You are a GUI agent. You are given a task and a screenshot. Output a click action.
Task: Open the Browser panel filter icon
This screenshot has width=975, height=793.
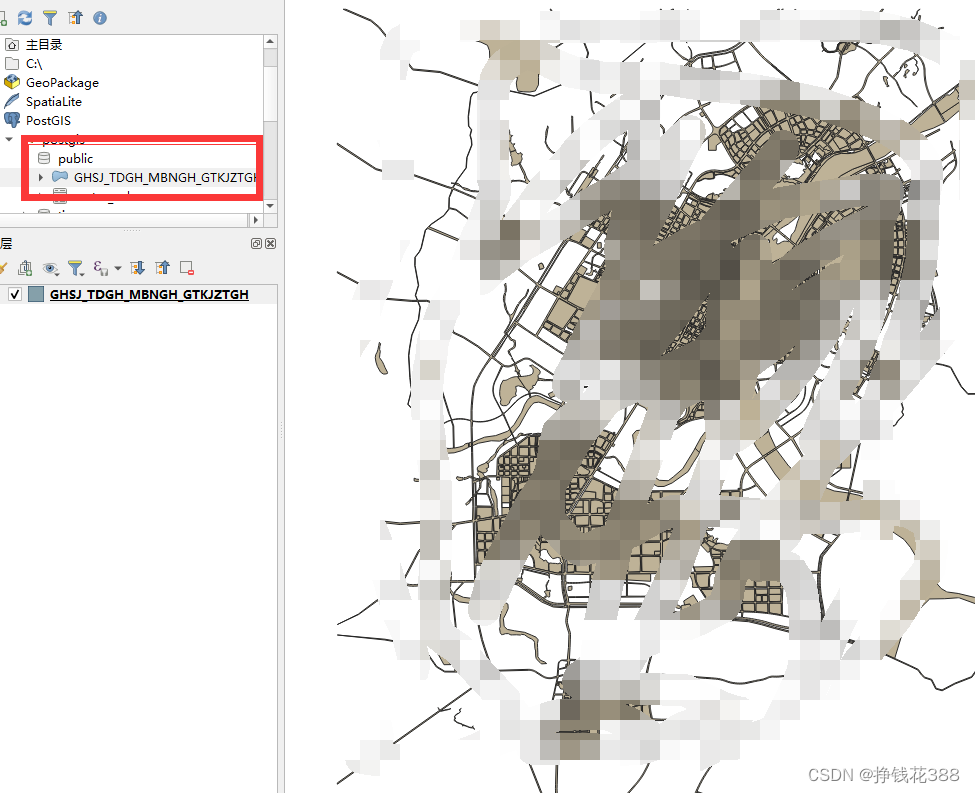[49, 17]
